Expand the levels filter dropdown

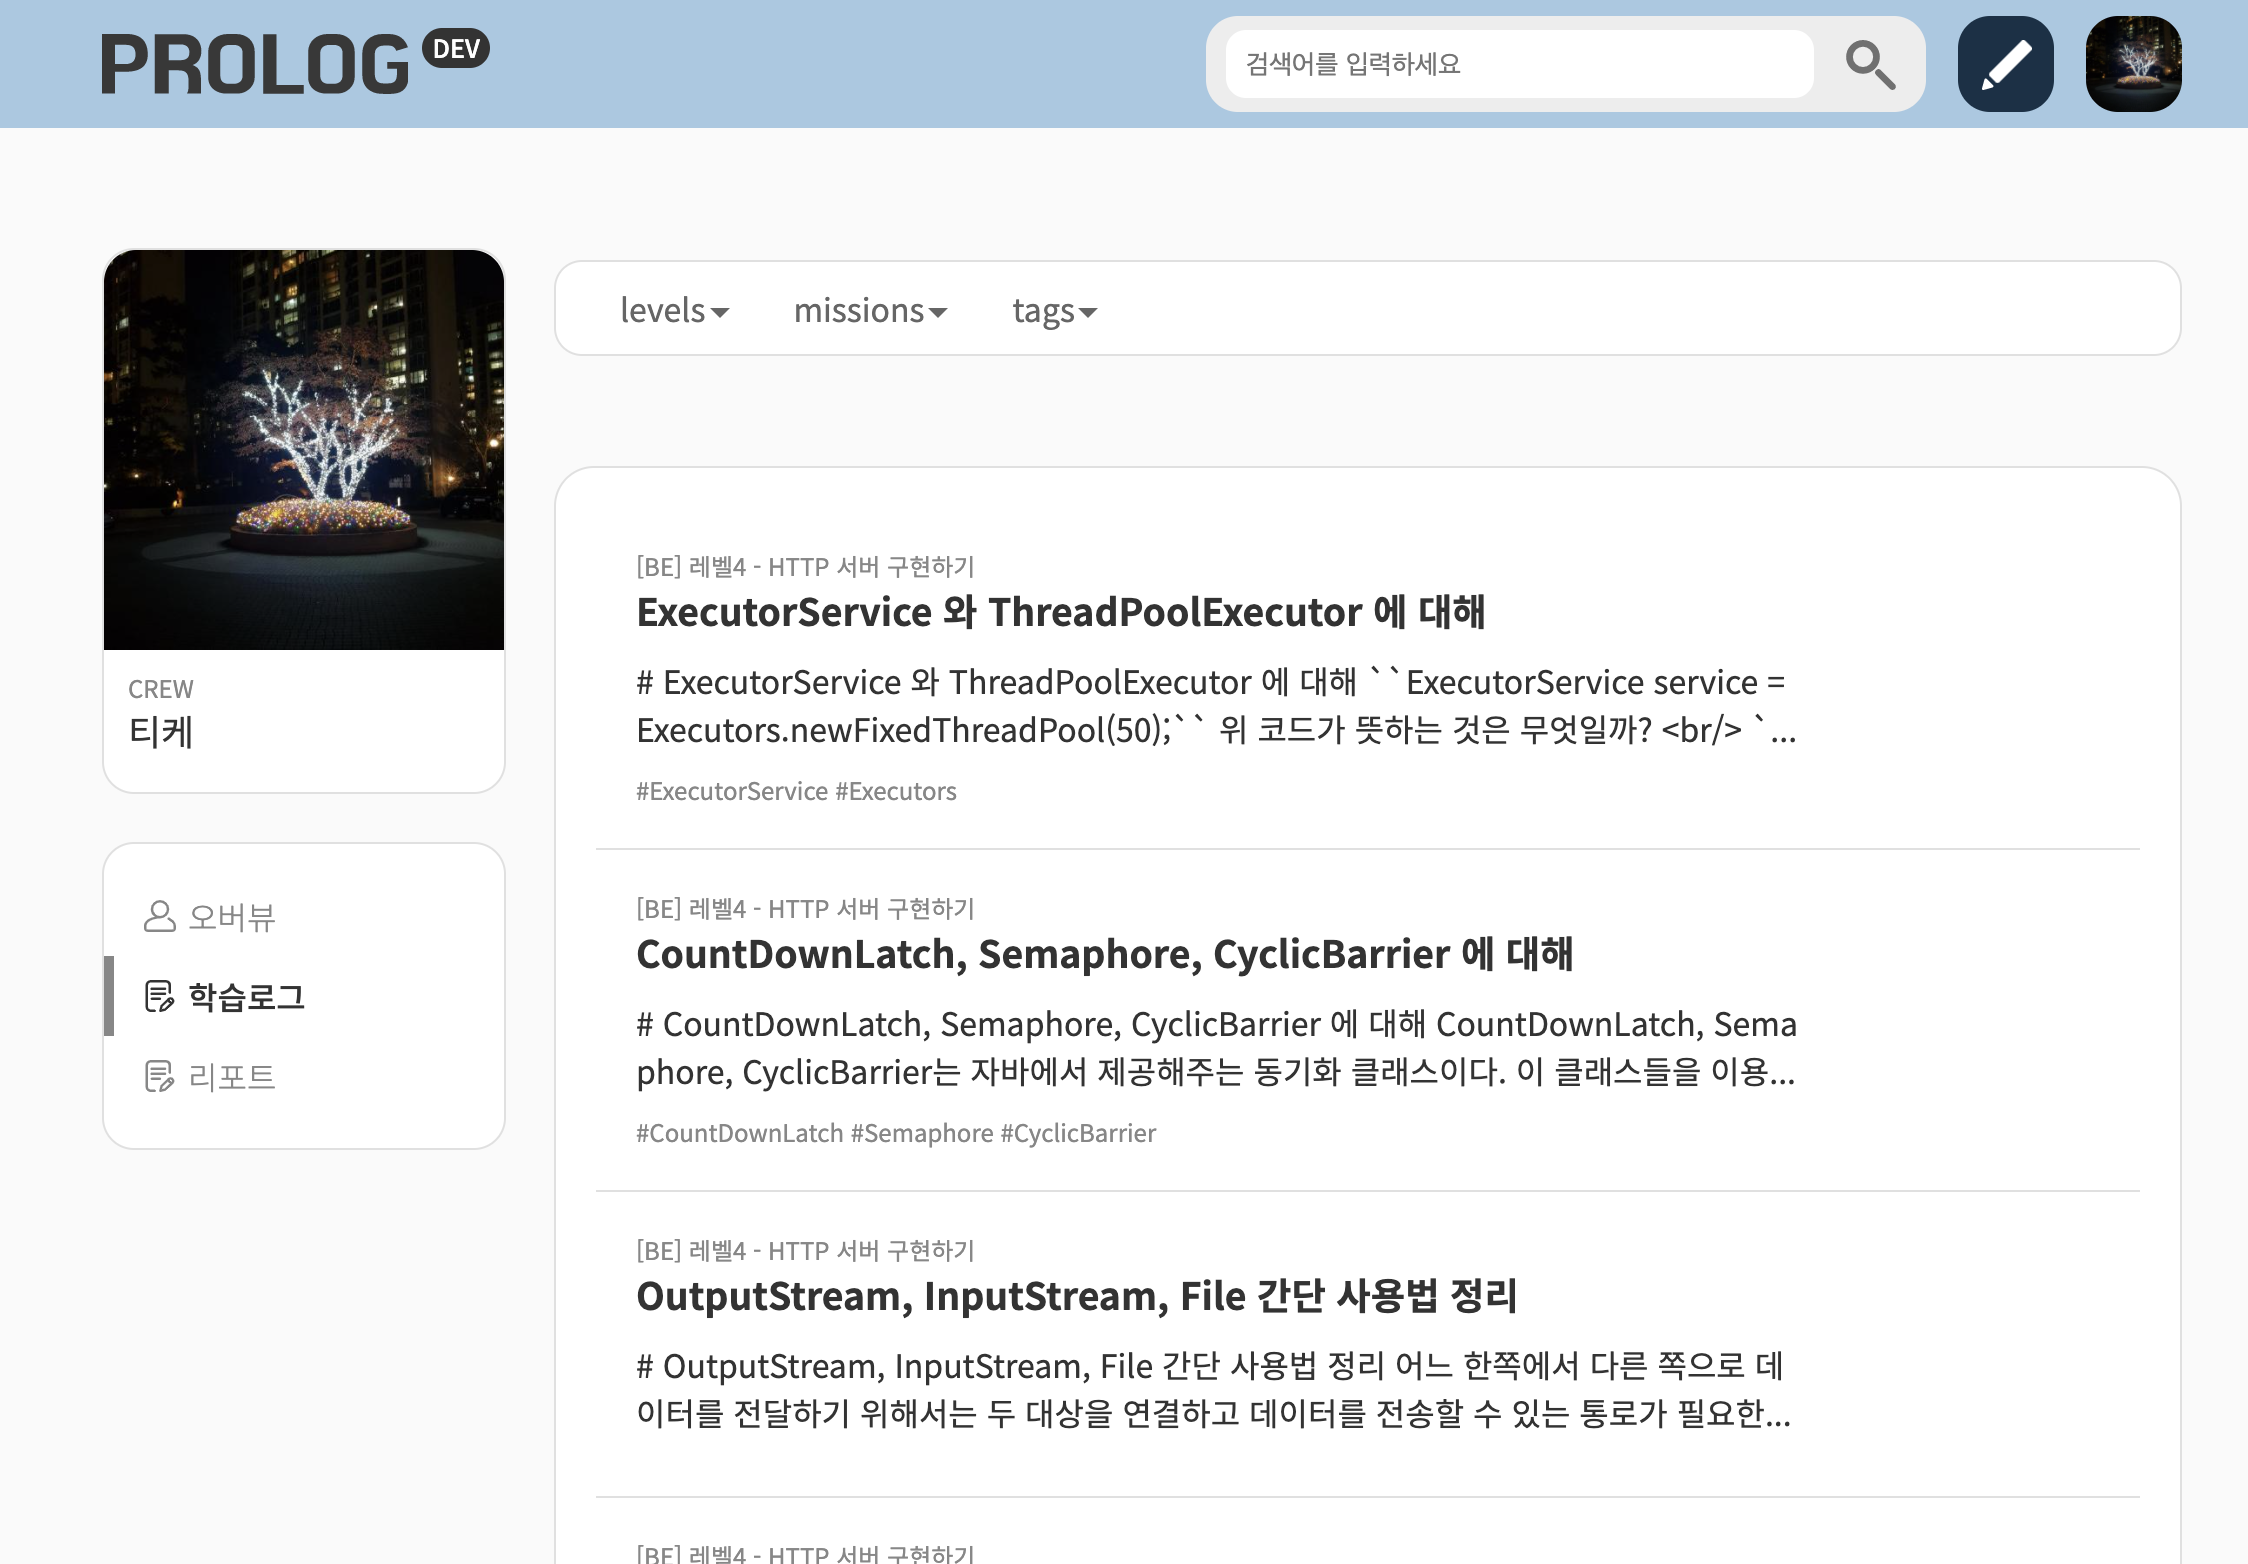point(674,310)
